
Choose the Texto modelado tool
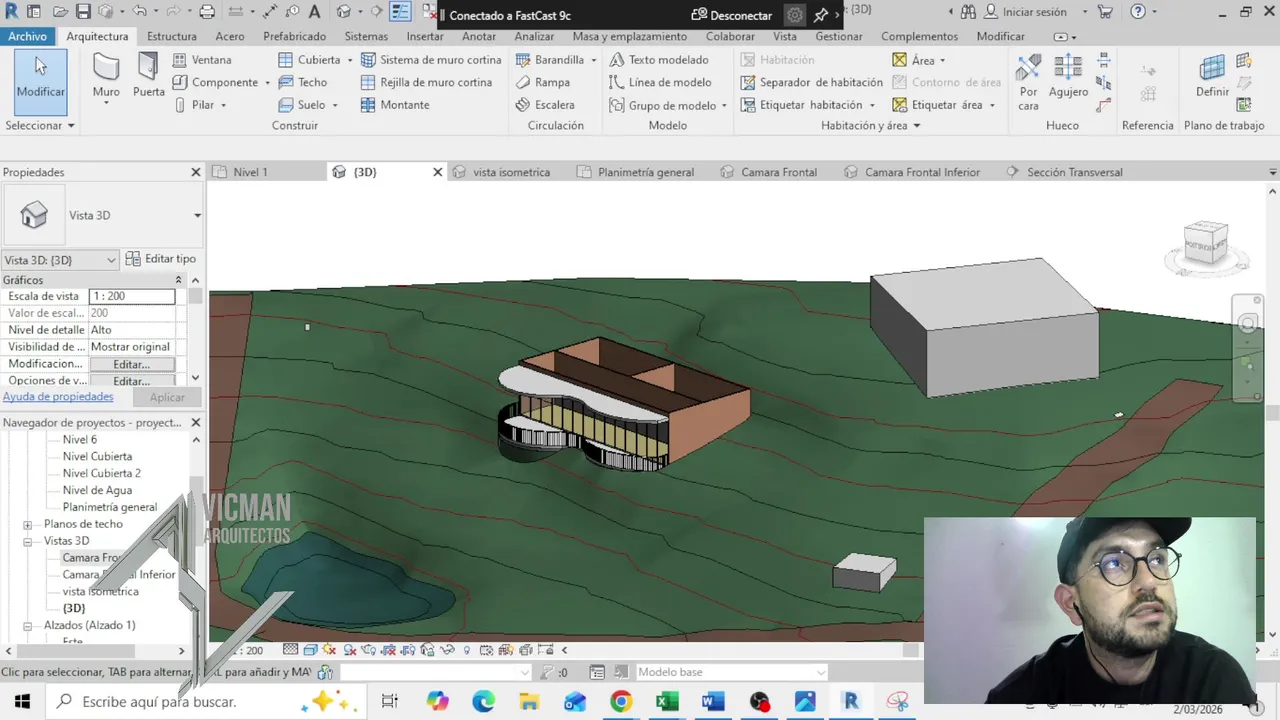pos(659,60)
